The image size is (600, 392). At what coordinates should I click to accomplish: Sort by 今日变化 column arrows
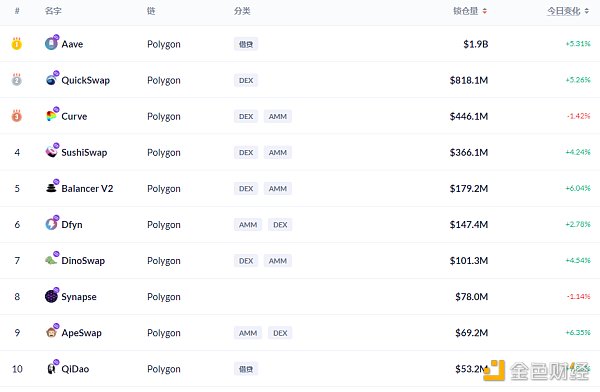[587, 11]
